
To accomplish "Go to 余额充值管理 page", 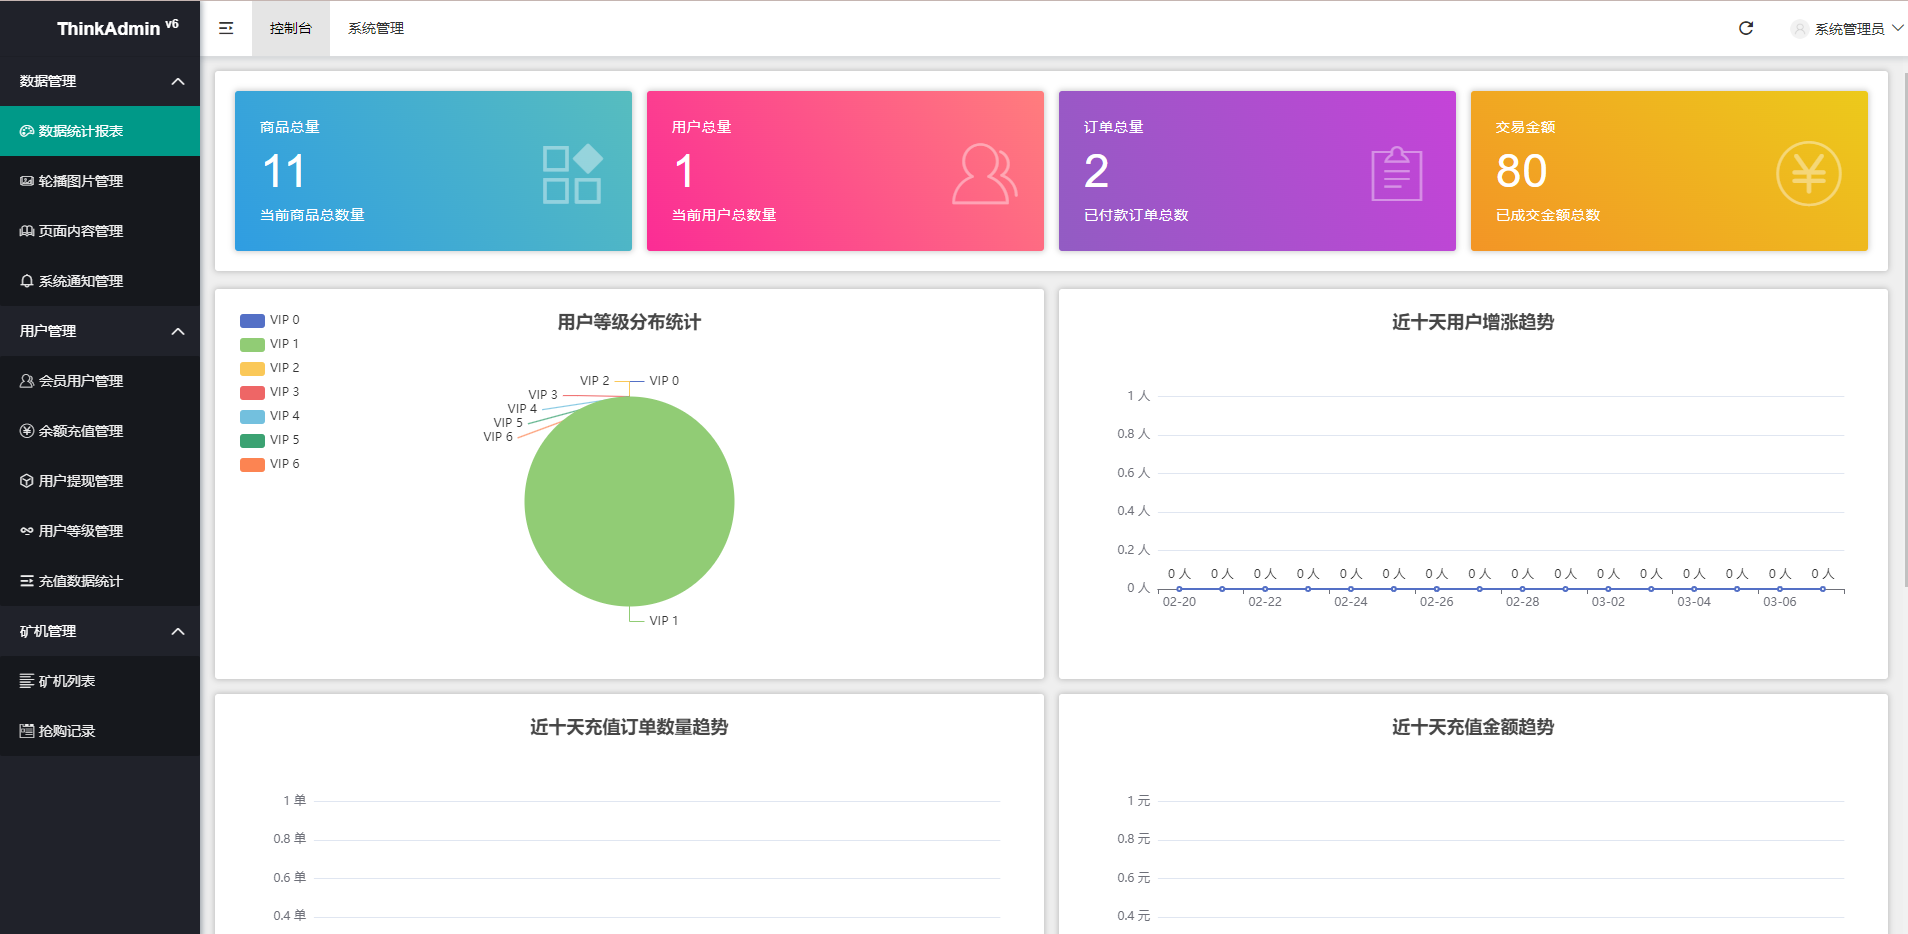I will 80,431.
